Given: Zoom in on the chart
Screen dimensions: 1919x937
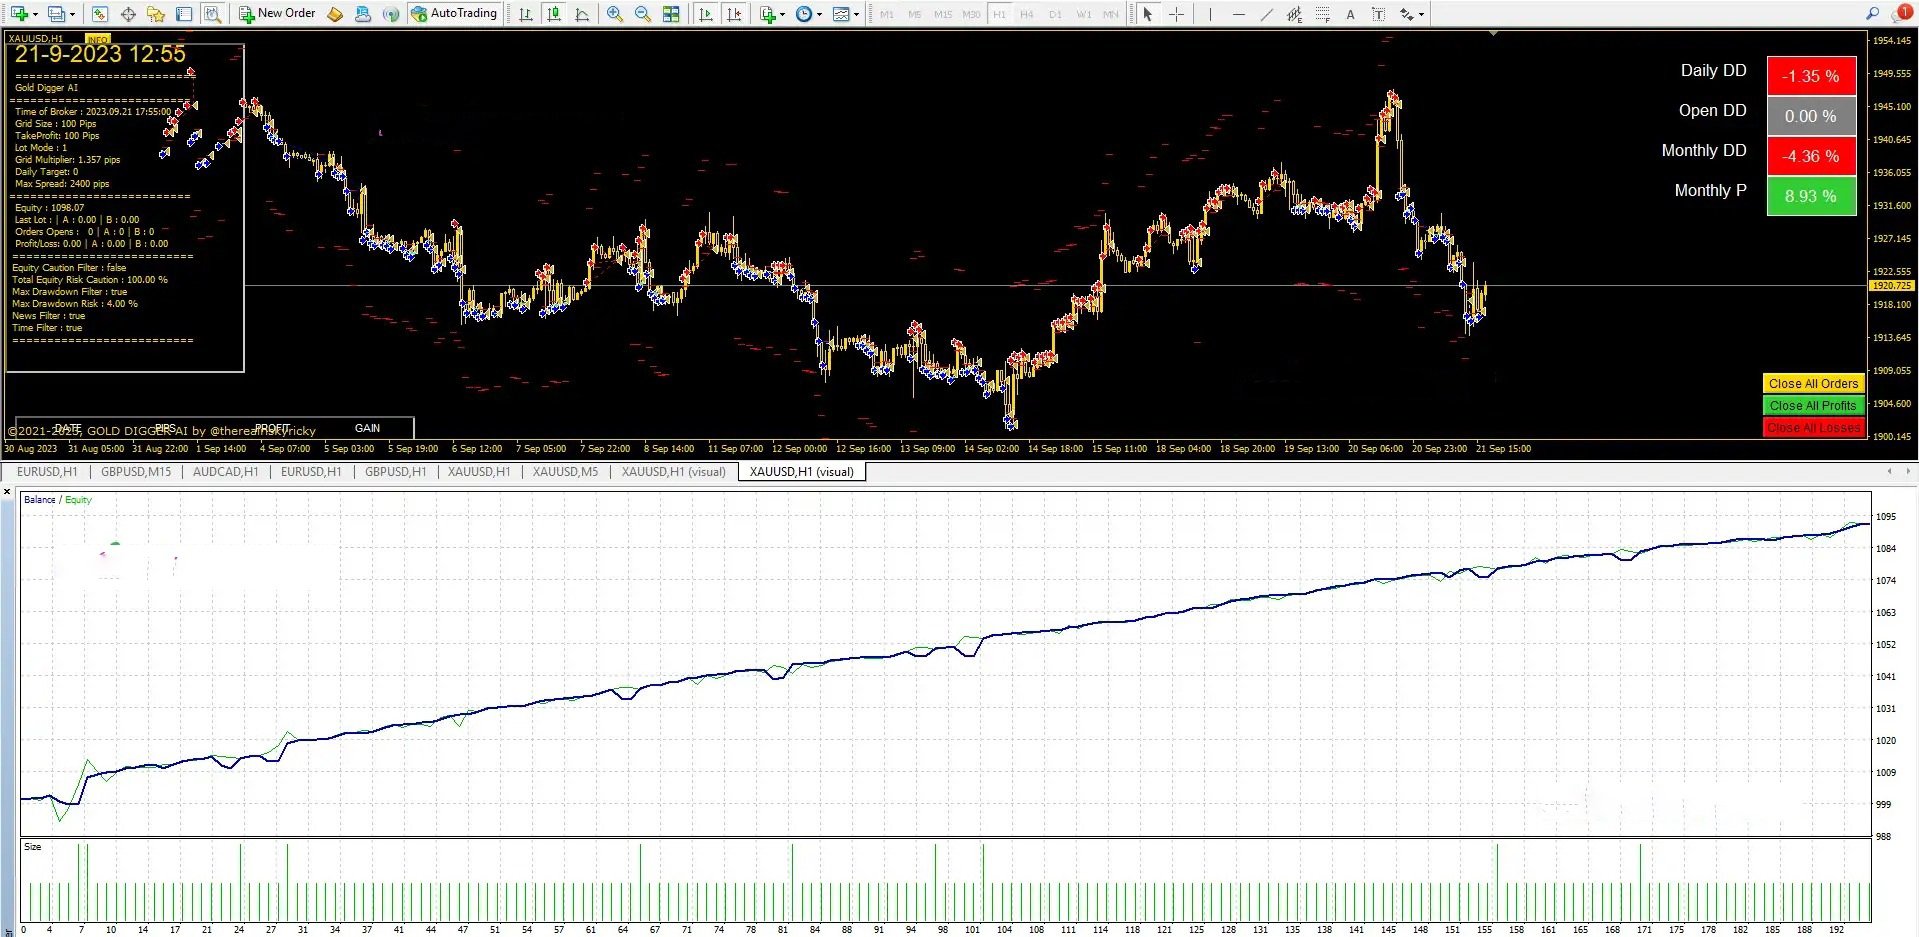Looking at the screenshot, I should pos(615,14).
